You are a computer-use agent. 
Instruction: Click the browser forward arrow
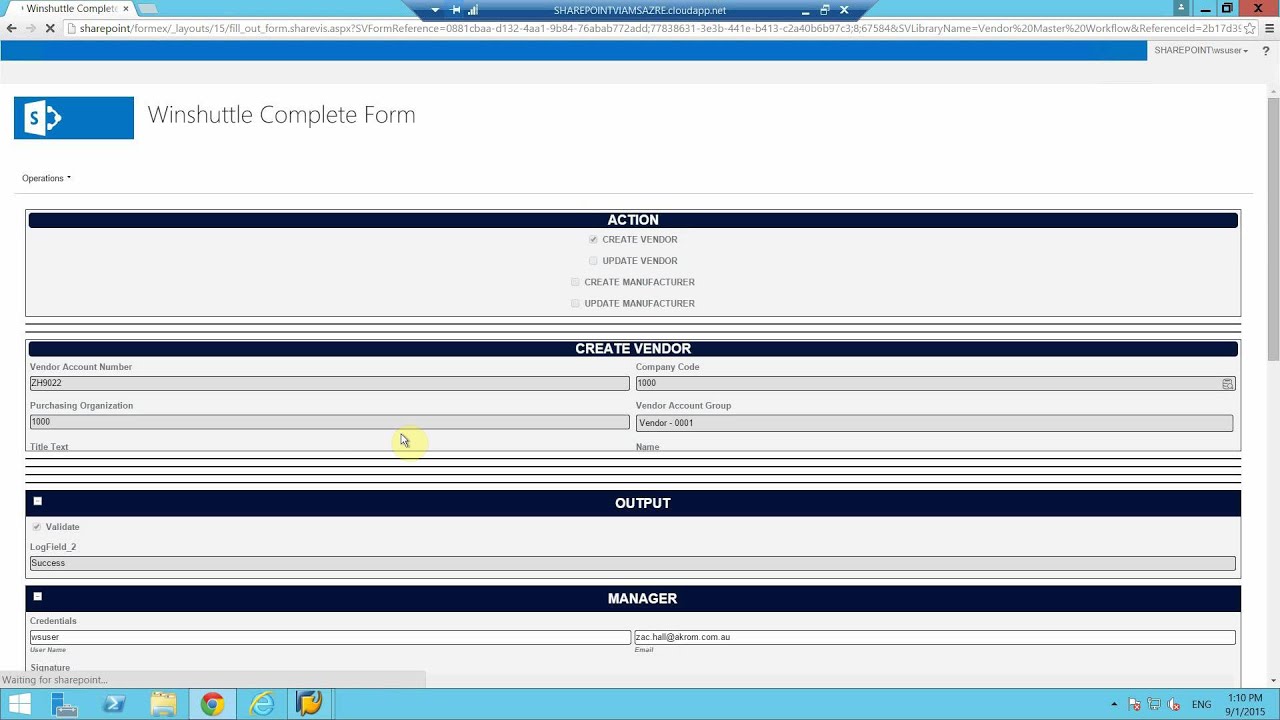31,28
